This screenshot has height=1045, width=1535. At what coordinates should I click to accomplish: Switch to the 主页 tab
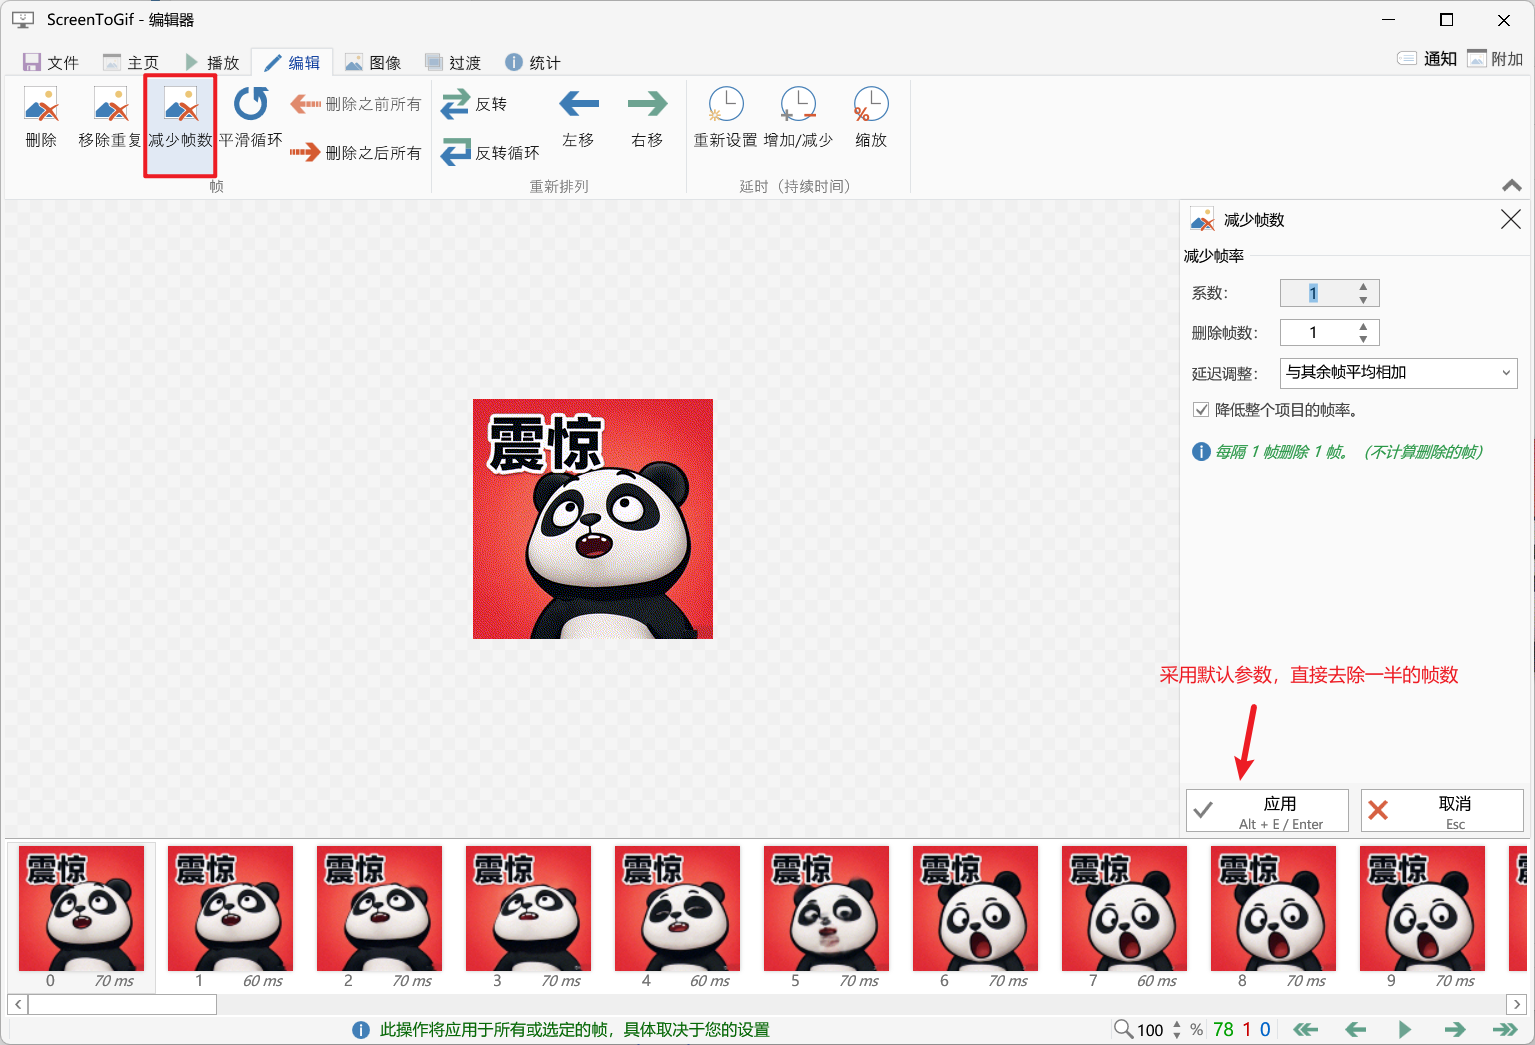[x=130, y=62]
